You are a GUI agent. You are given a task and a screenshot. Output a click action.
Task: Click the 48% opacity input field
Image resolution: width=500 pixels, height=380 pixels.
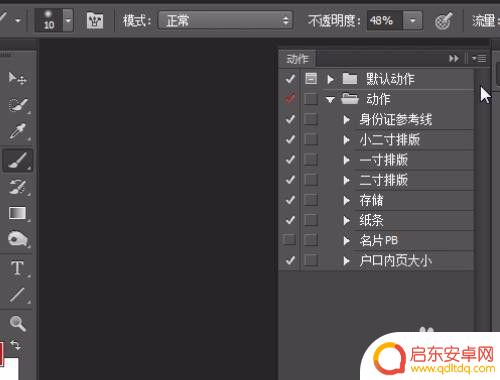tap(385, 21)
